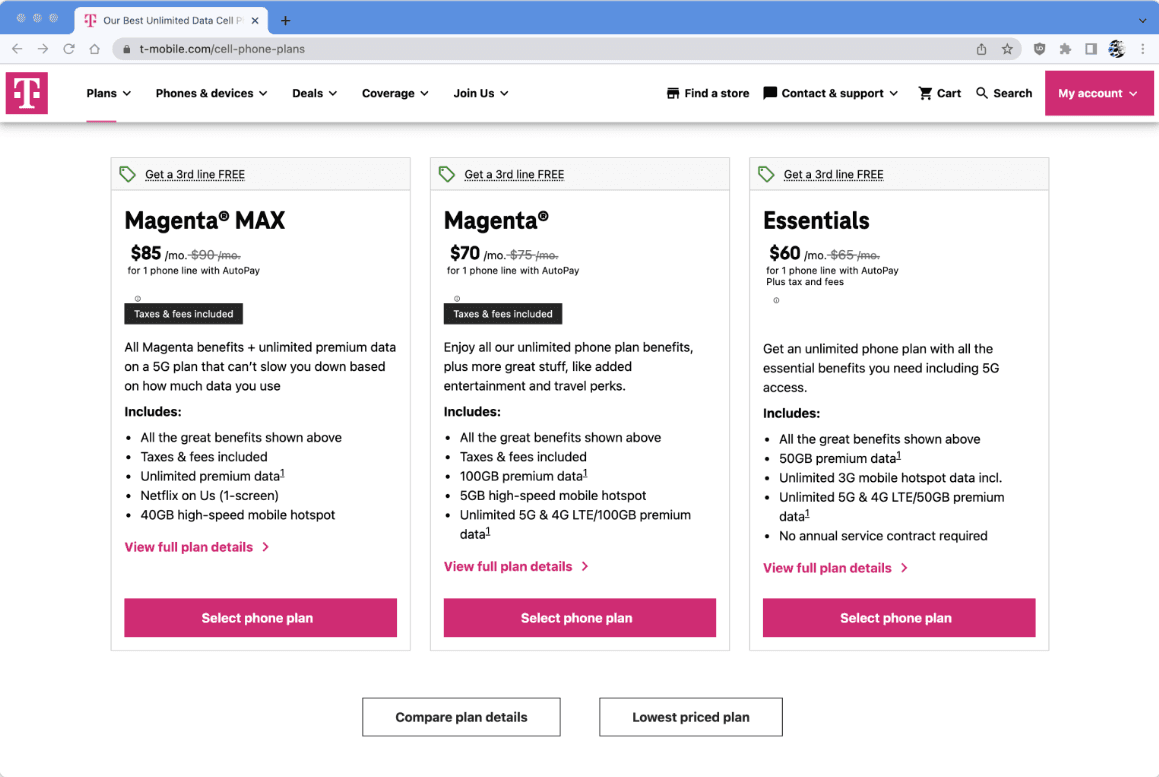The image size is (1159, 777).
Task: Click the browser share icon
Action: coord(981,49)
